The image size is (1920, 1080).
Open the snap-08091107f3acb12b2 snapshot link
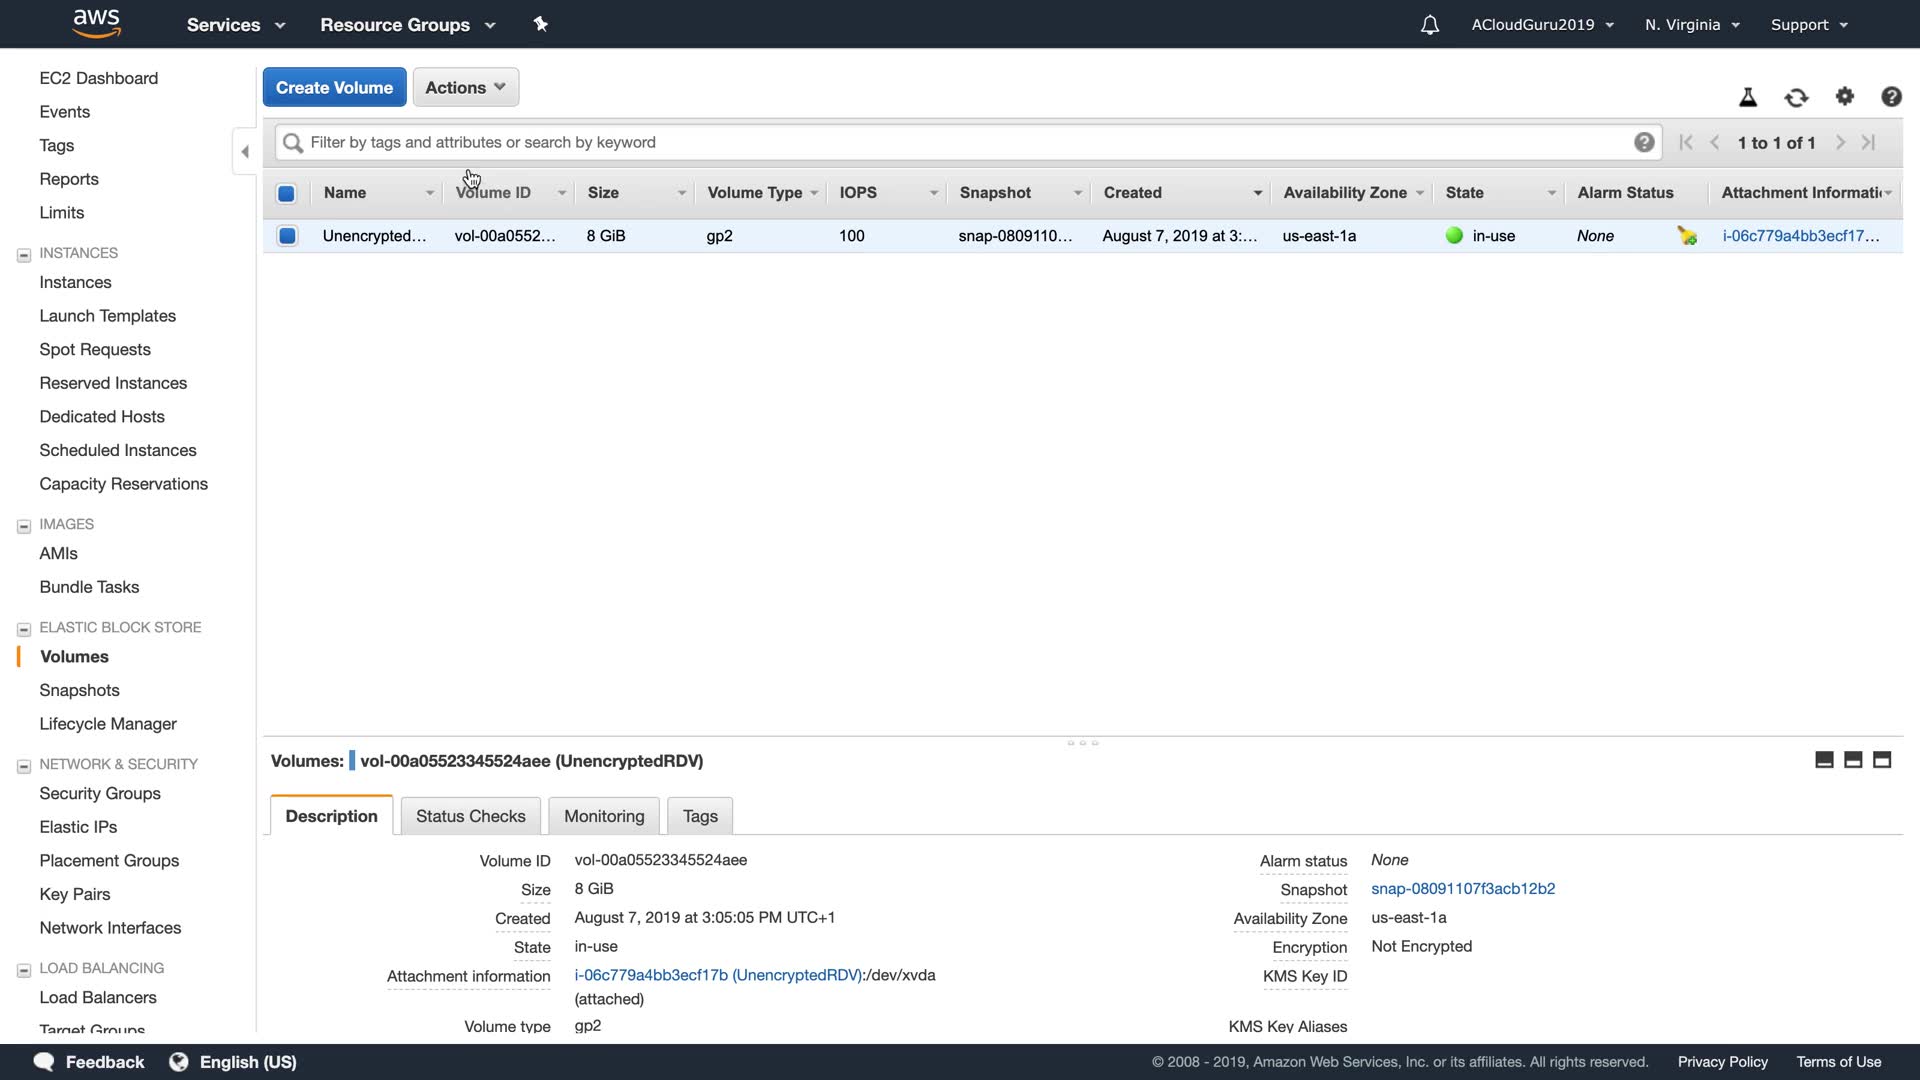[1462, 889]
